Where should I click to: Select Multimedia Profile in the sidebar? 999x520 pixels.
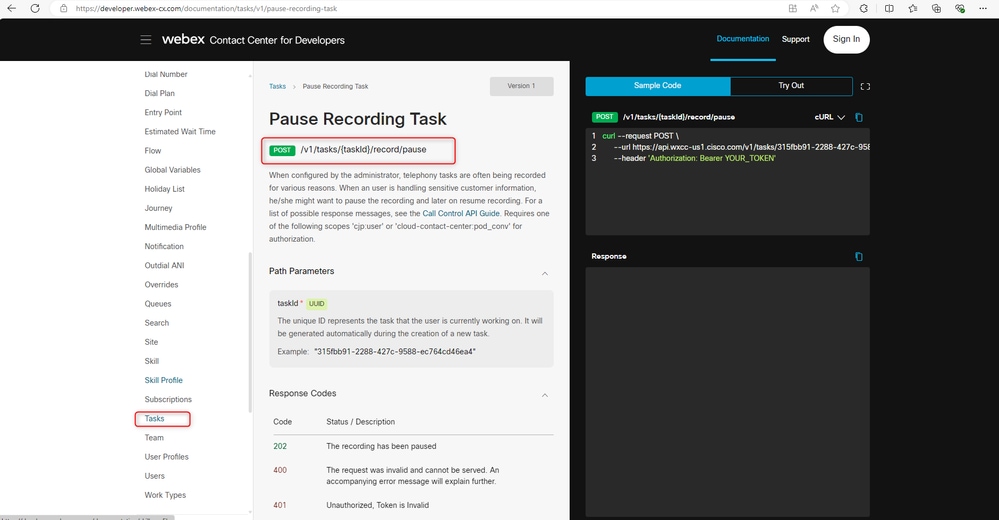point(175,227)
